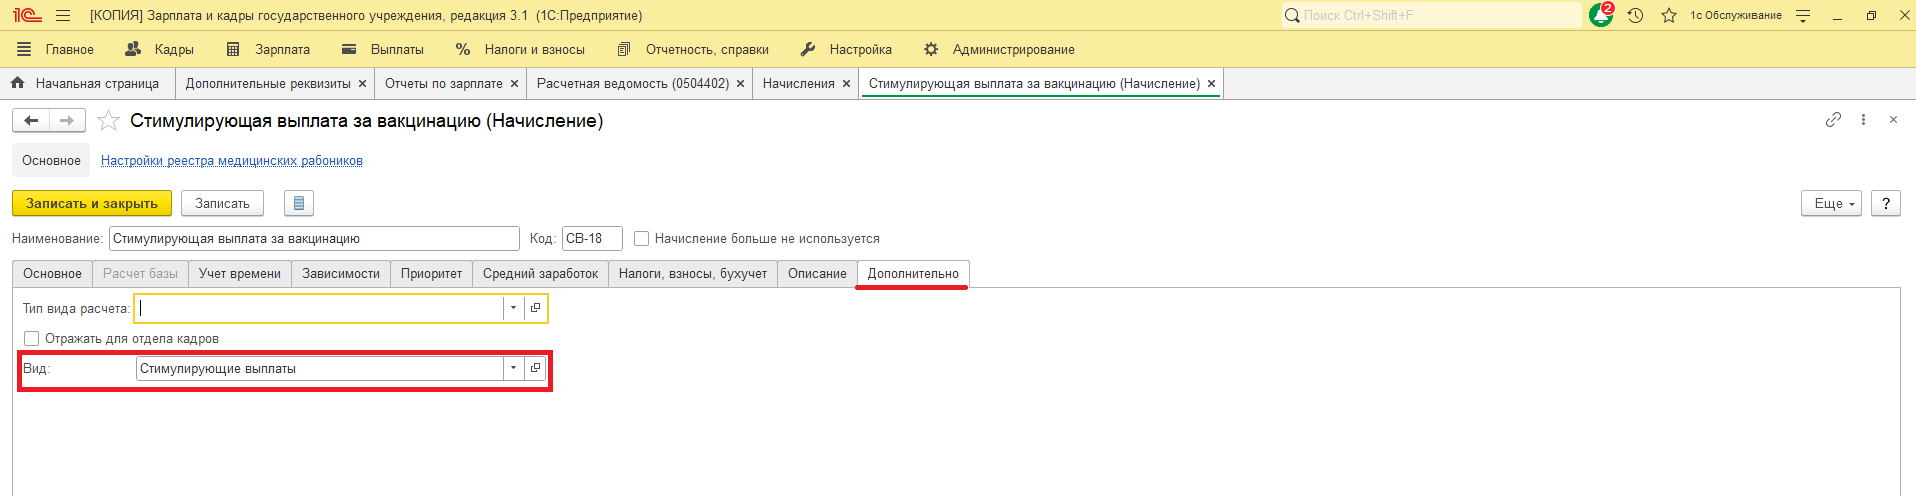
Task: Open the Выплаты menu section
Action: click(x=383, y=49)
